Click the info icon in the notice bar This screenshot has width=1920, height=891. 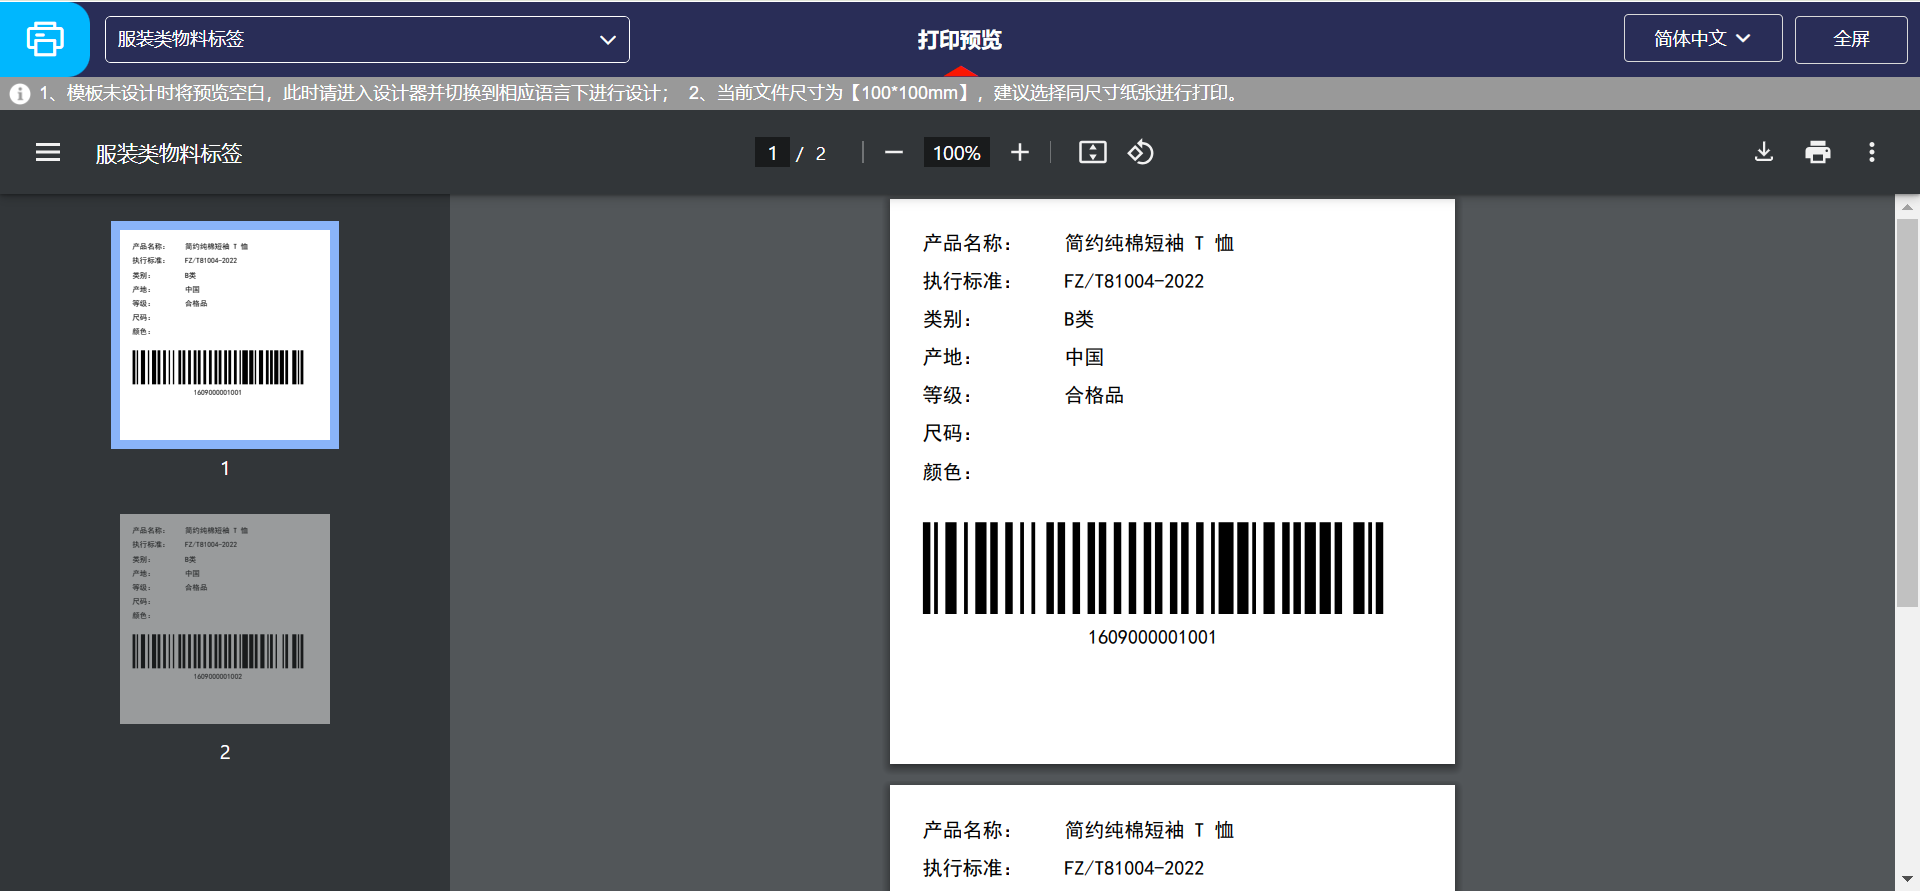click(x=20, y=93)
